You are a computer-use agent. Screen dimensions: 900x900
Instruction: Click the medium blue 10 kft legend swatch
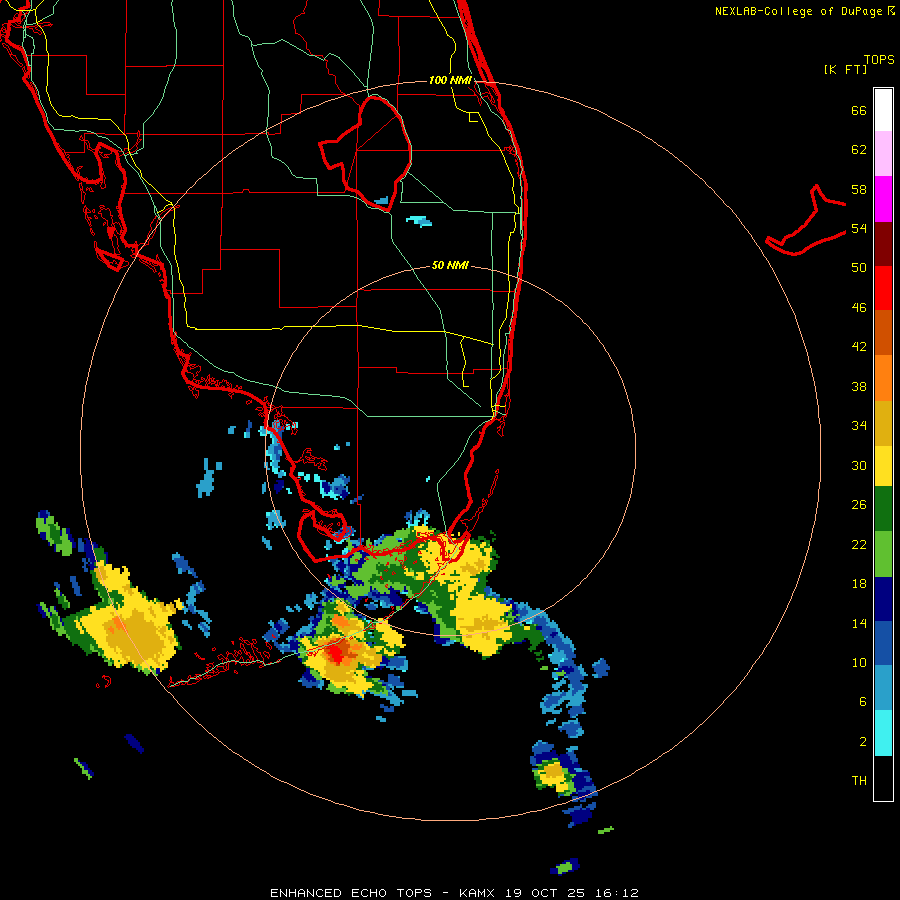coord(883,643)
